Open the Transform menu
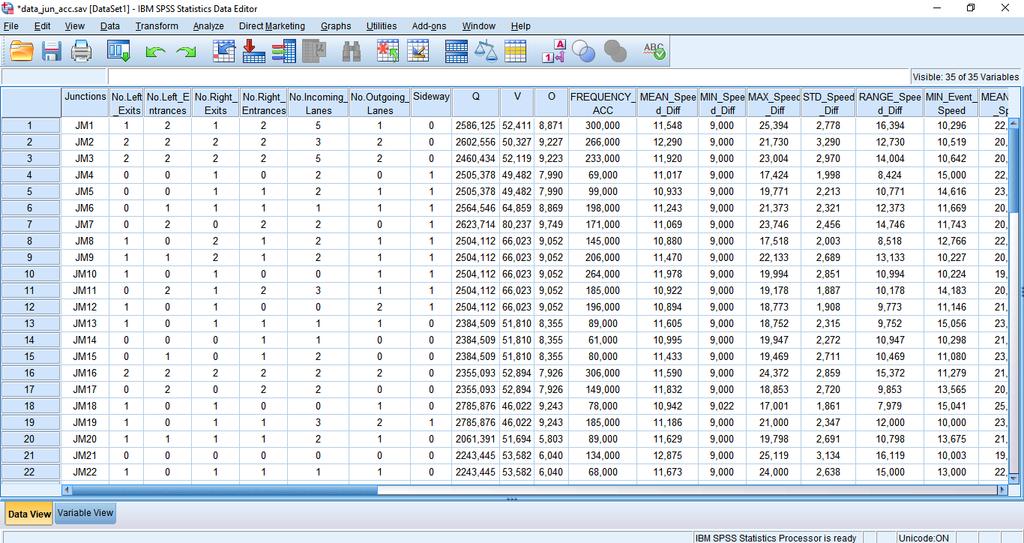The image size is (1024, 543). coord(157,26)
